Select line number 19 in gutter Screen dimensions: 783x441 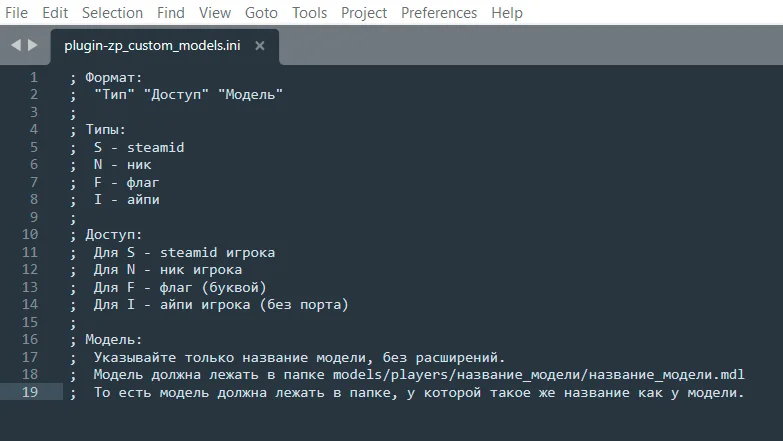click(x=30, y=392)
